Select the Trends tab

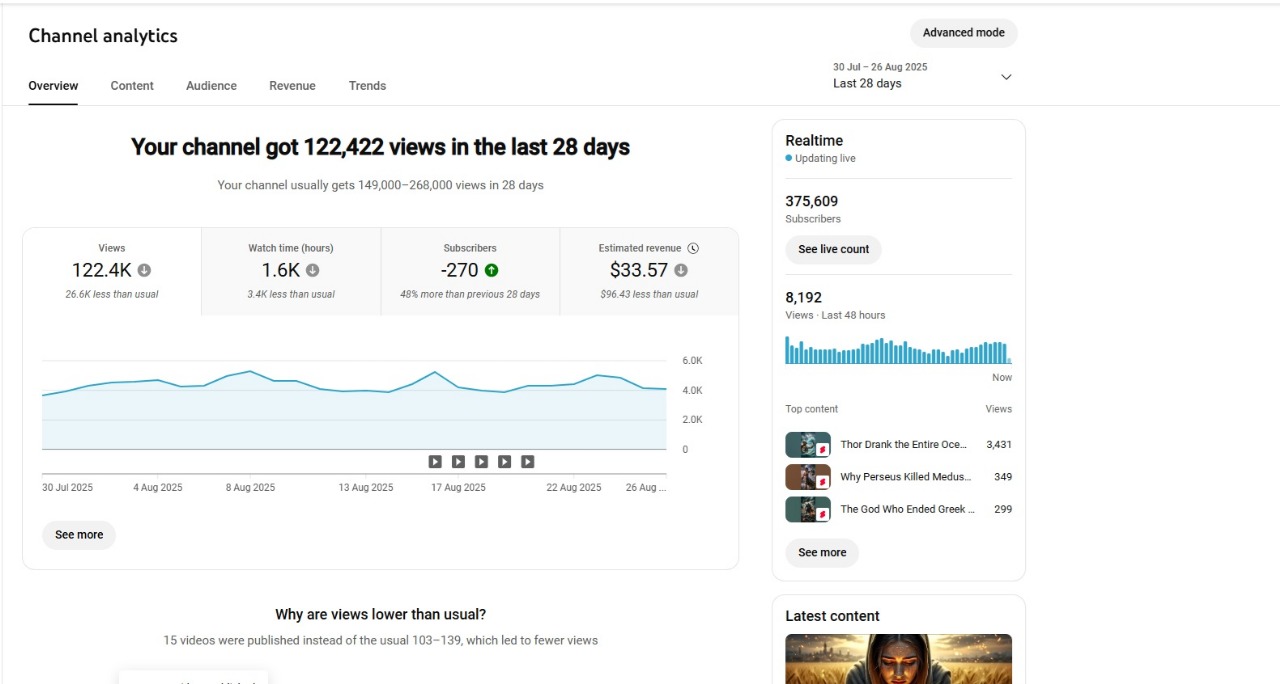(x=367, y=86)
